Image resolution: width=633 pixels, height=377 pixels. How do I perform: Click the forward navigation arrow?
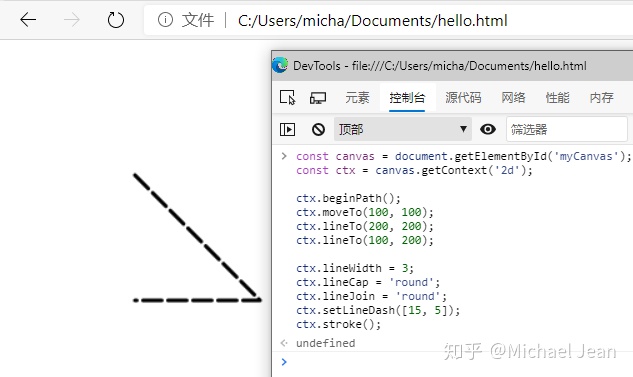(71, 19)
